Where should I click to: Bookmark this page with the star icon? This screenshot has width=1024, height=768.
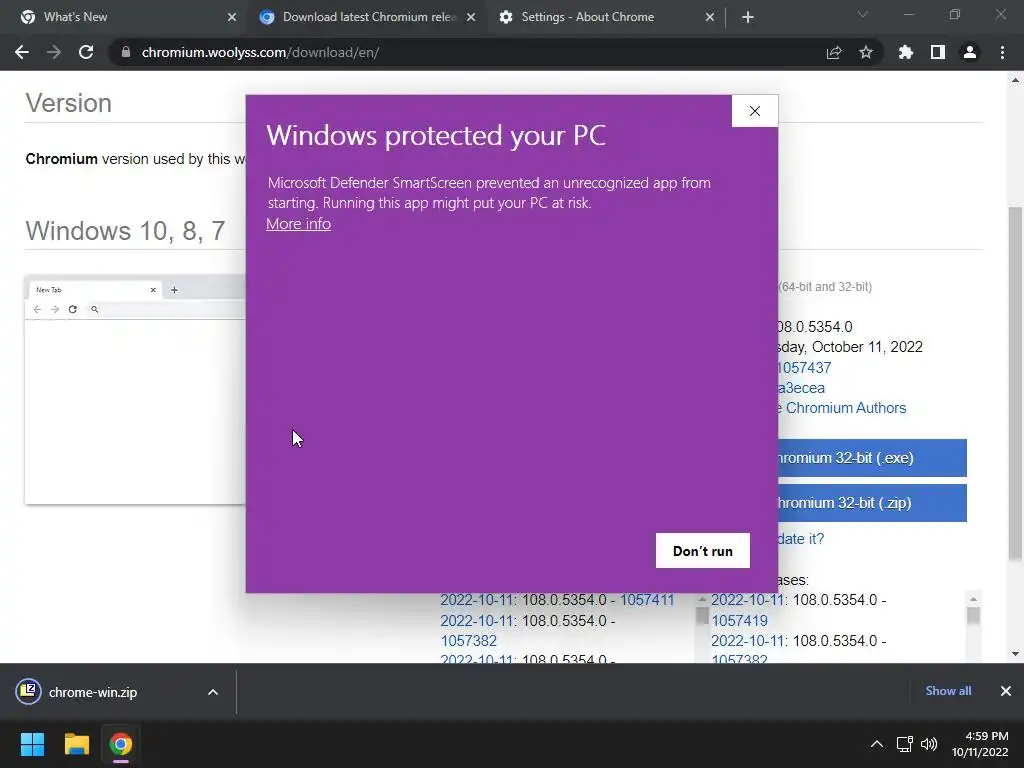(x=865, y=52)
